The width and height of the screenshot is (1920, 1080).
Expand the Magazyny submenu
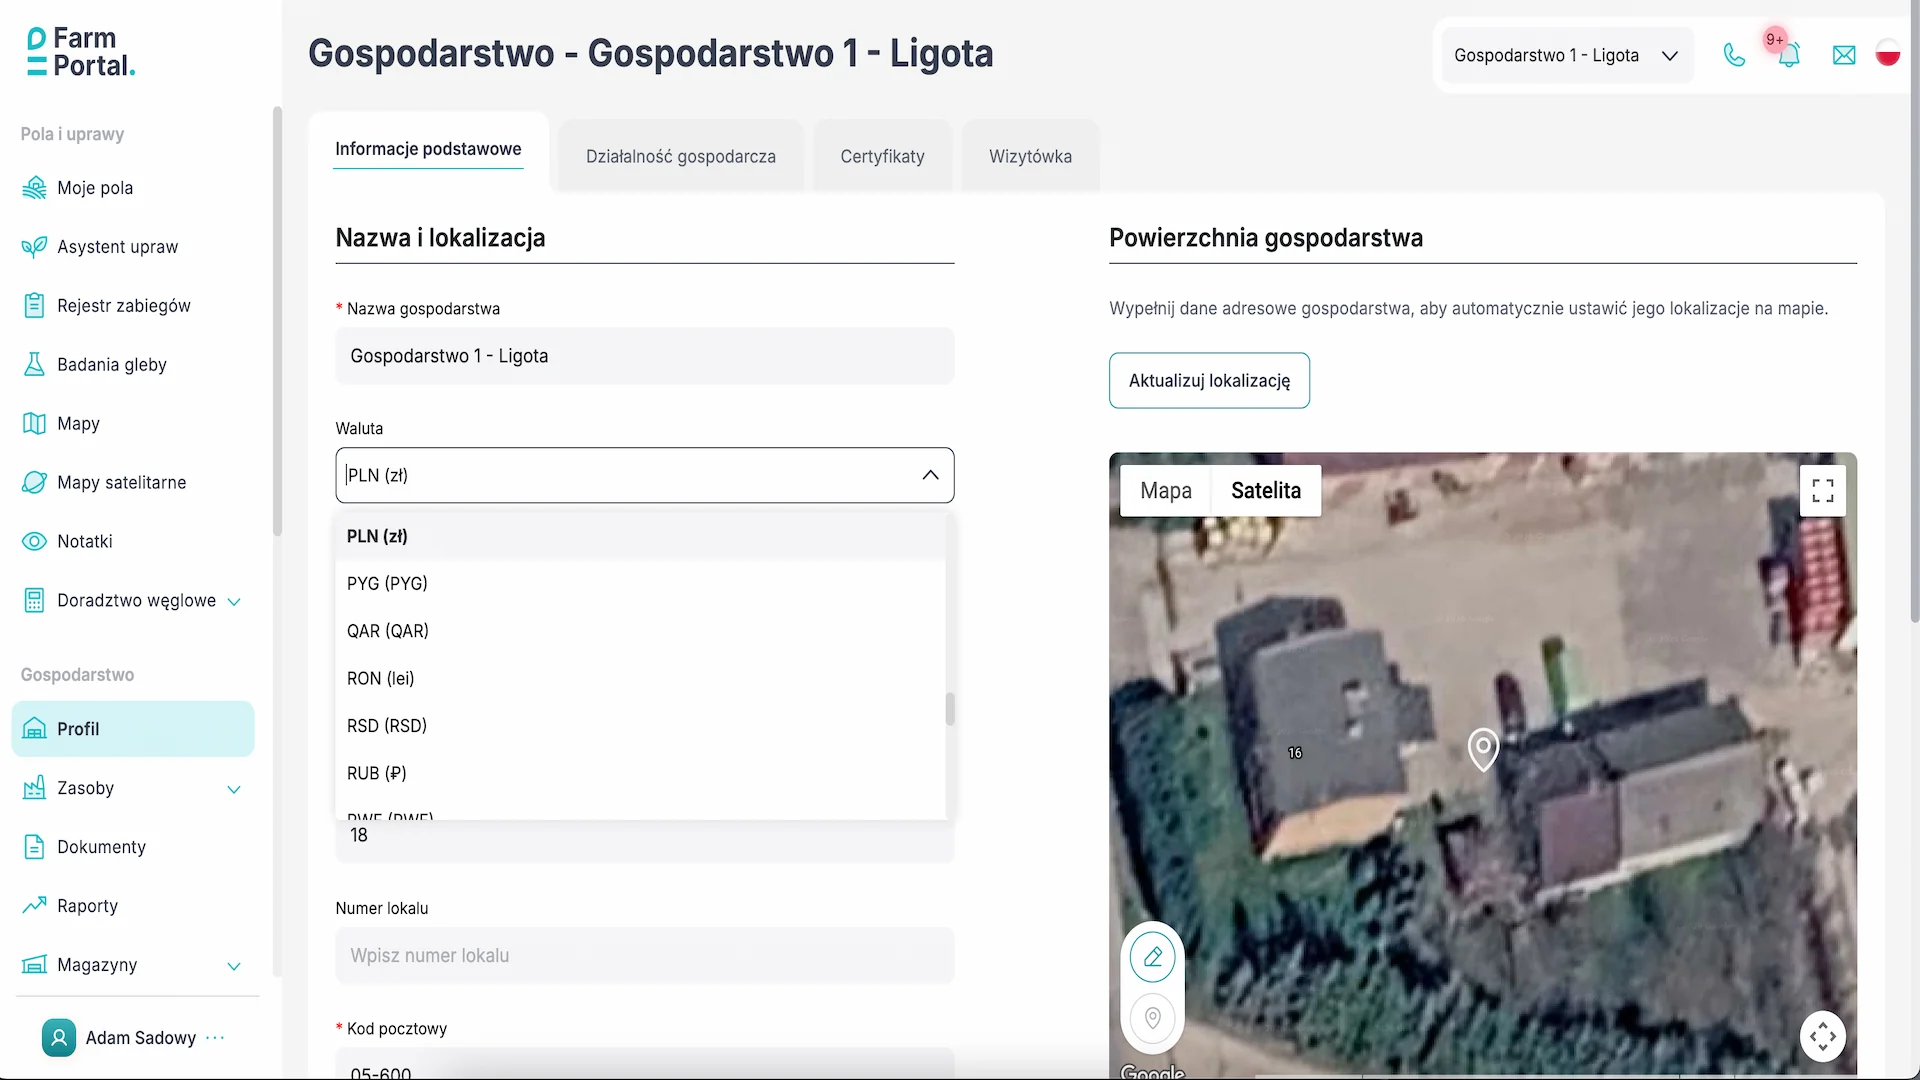click(x=234, y=967)
